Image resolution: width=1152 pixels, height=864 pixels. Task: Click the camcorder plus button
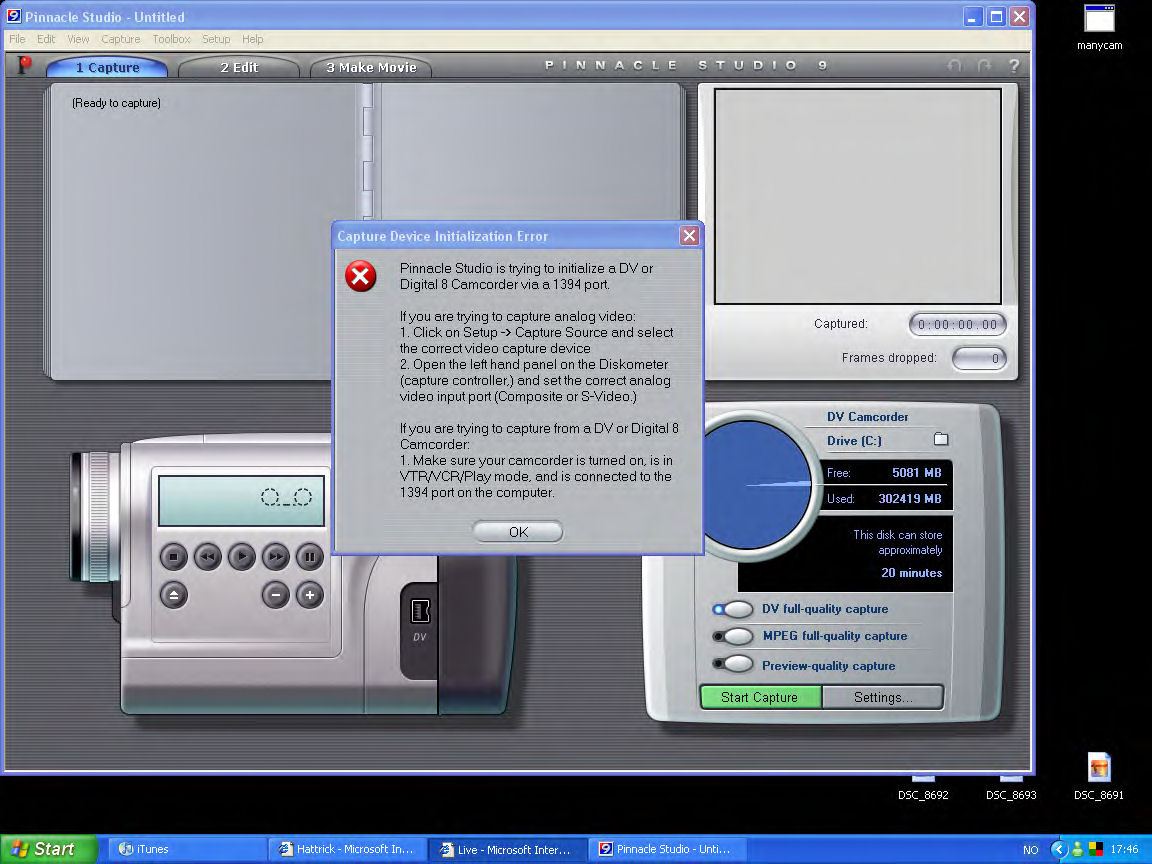(309, 595)
